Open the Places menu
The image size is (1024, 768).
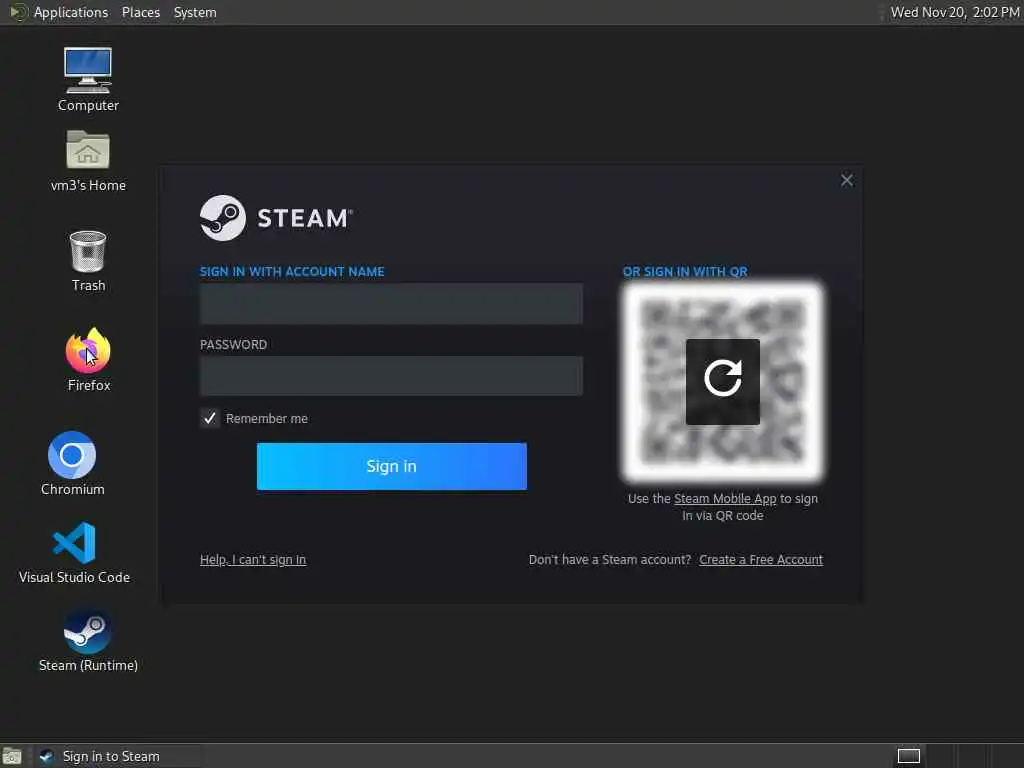point(141,12)
